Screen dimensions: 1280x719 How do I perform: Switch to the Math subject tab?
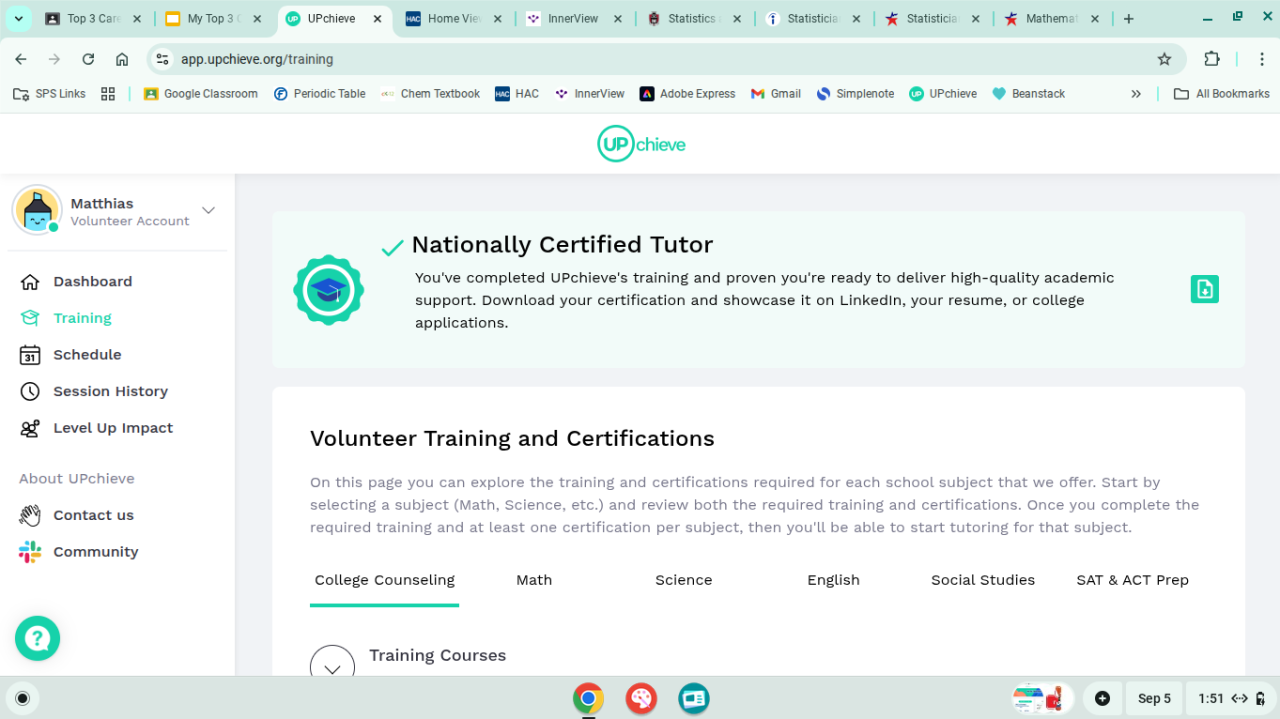coord(534,580)
